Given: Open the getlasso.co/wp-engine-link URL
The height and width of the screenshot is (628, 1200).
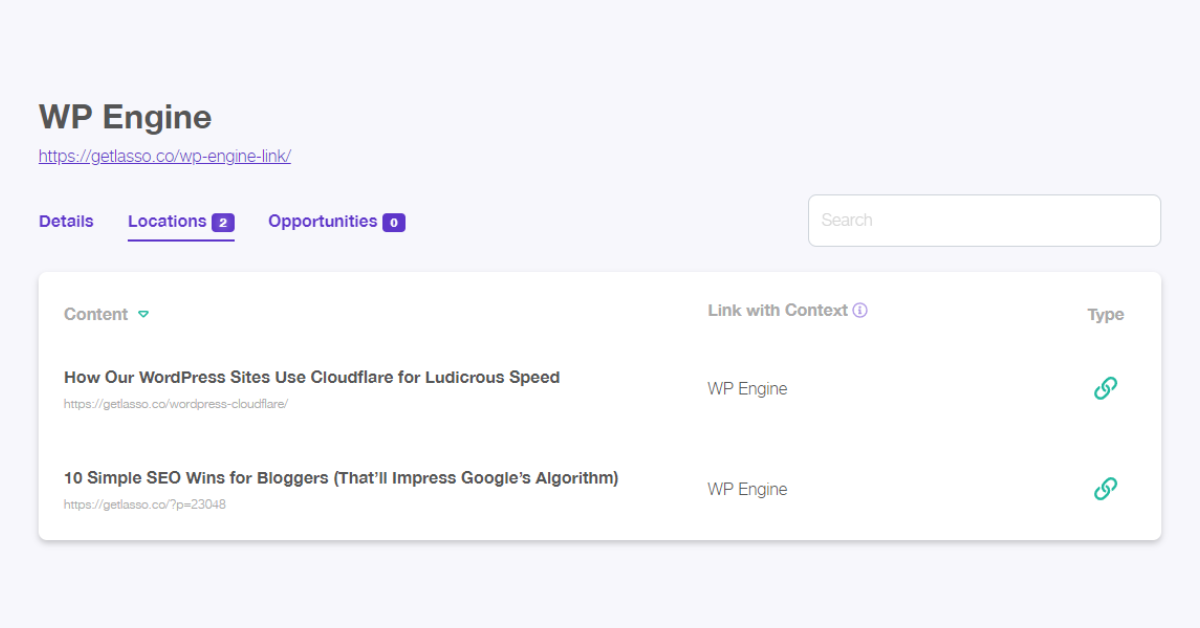Looking at the screenshot, I should [x=165, y=156].
